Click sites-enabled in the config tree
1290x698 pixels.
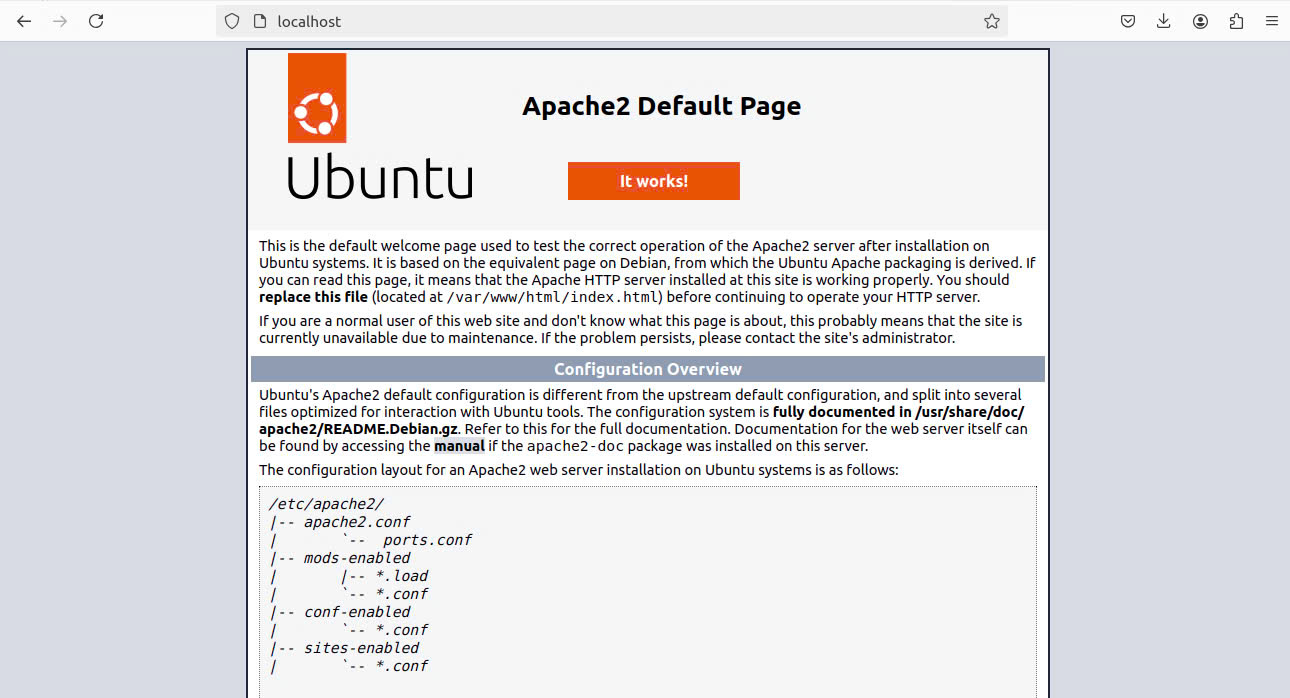click(361, 648)
